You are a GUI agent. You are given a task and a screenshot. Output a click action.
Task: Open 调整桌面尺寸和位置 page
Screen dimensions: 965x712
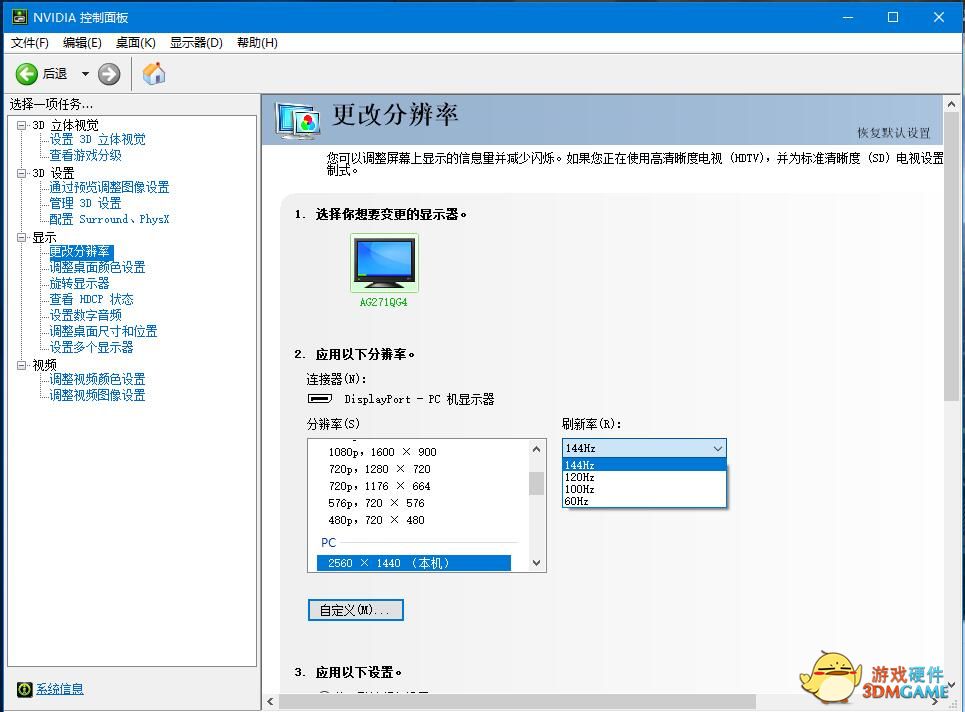tap(103, 332)
